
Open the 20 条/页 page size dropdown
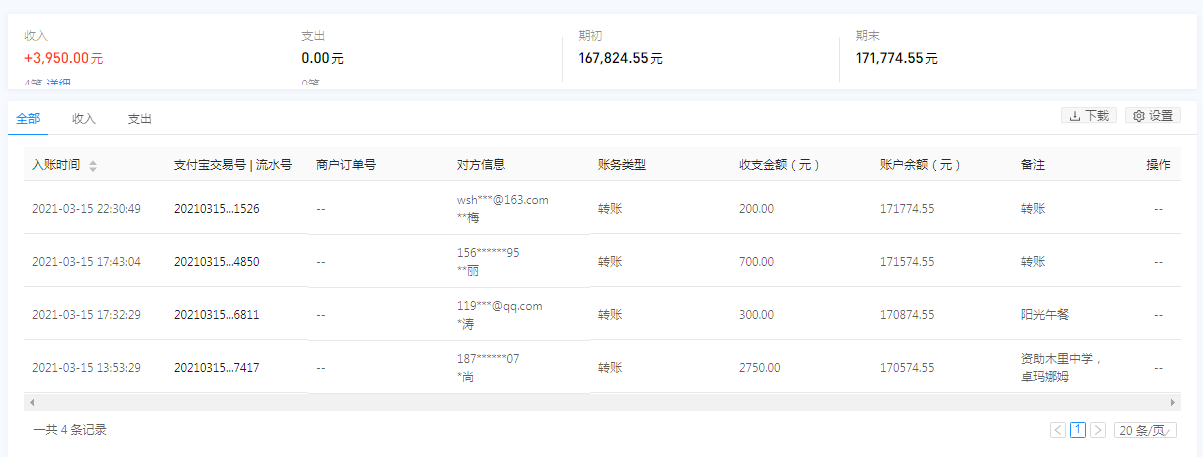[1145, 430]
